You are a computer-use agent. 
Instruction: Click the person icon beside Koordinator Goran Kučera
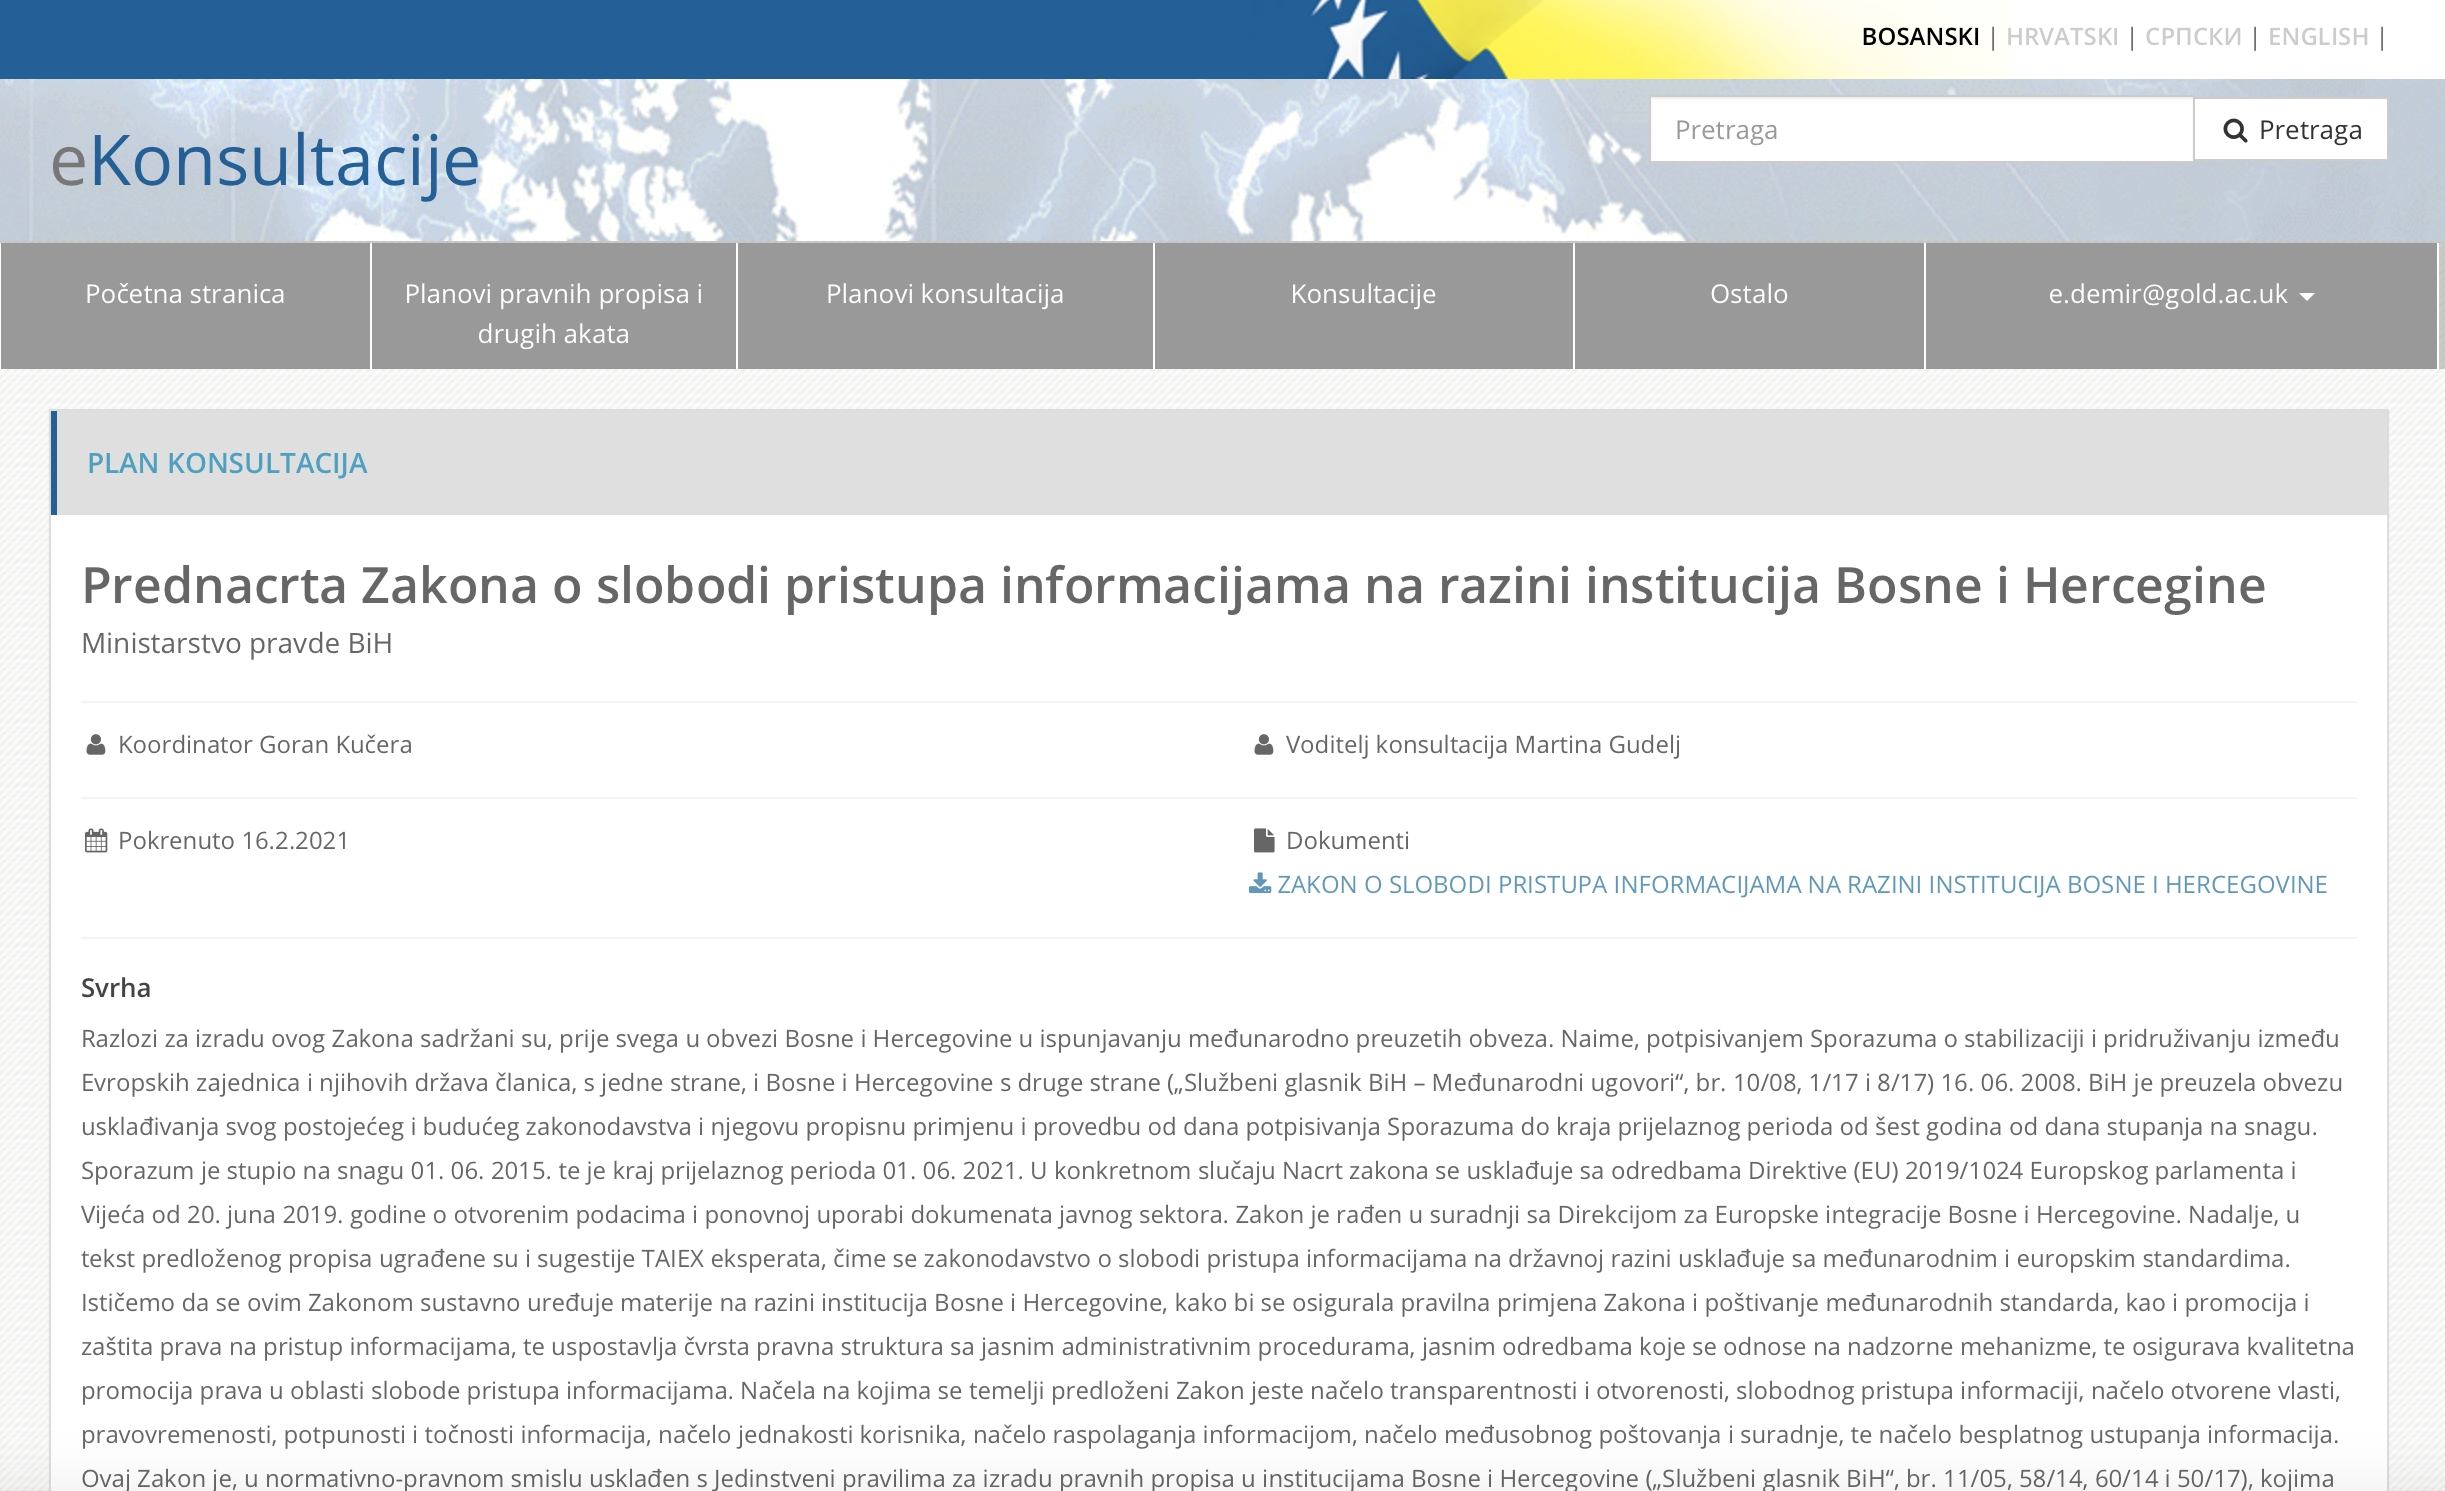(95, 744)
